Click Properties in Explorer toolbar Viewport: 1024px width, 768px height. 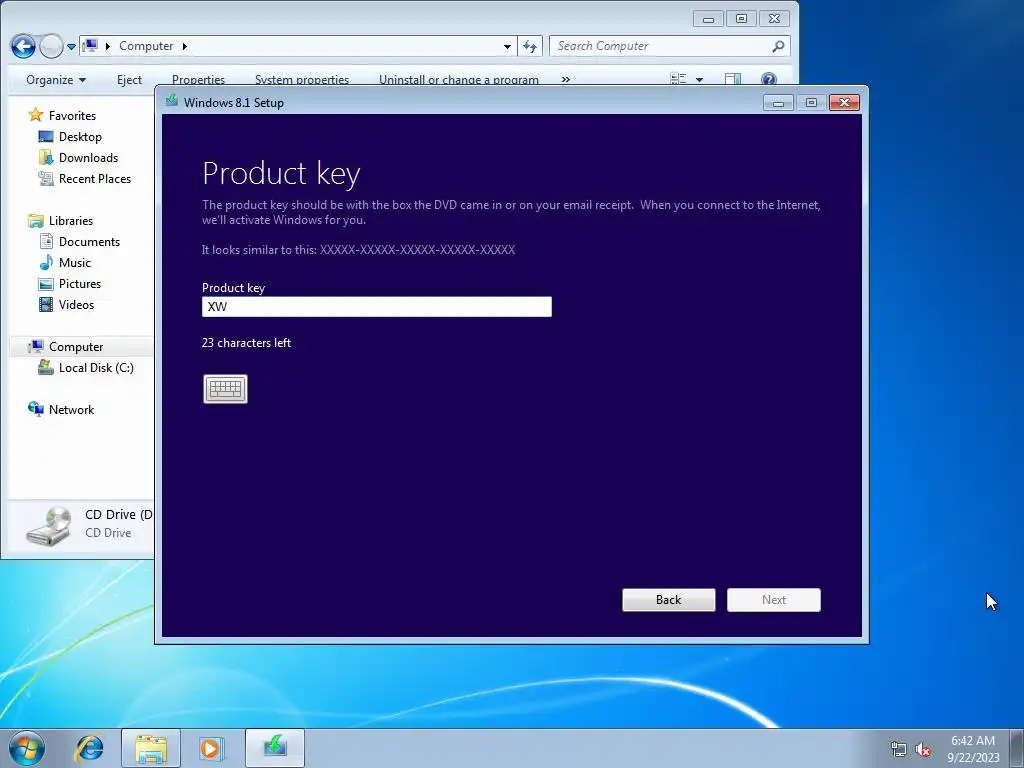[x=199, y=80]
